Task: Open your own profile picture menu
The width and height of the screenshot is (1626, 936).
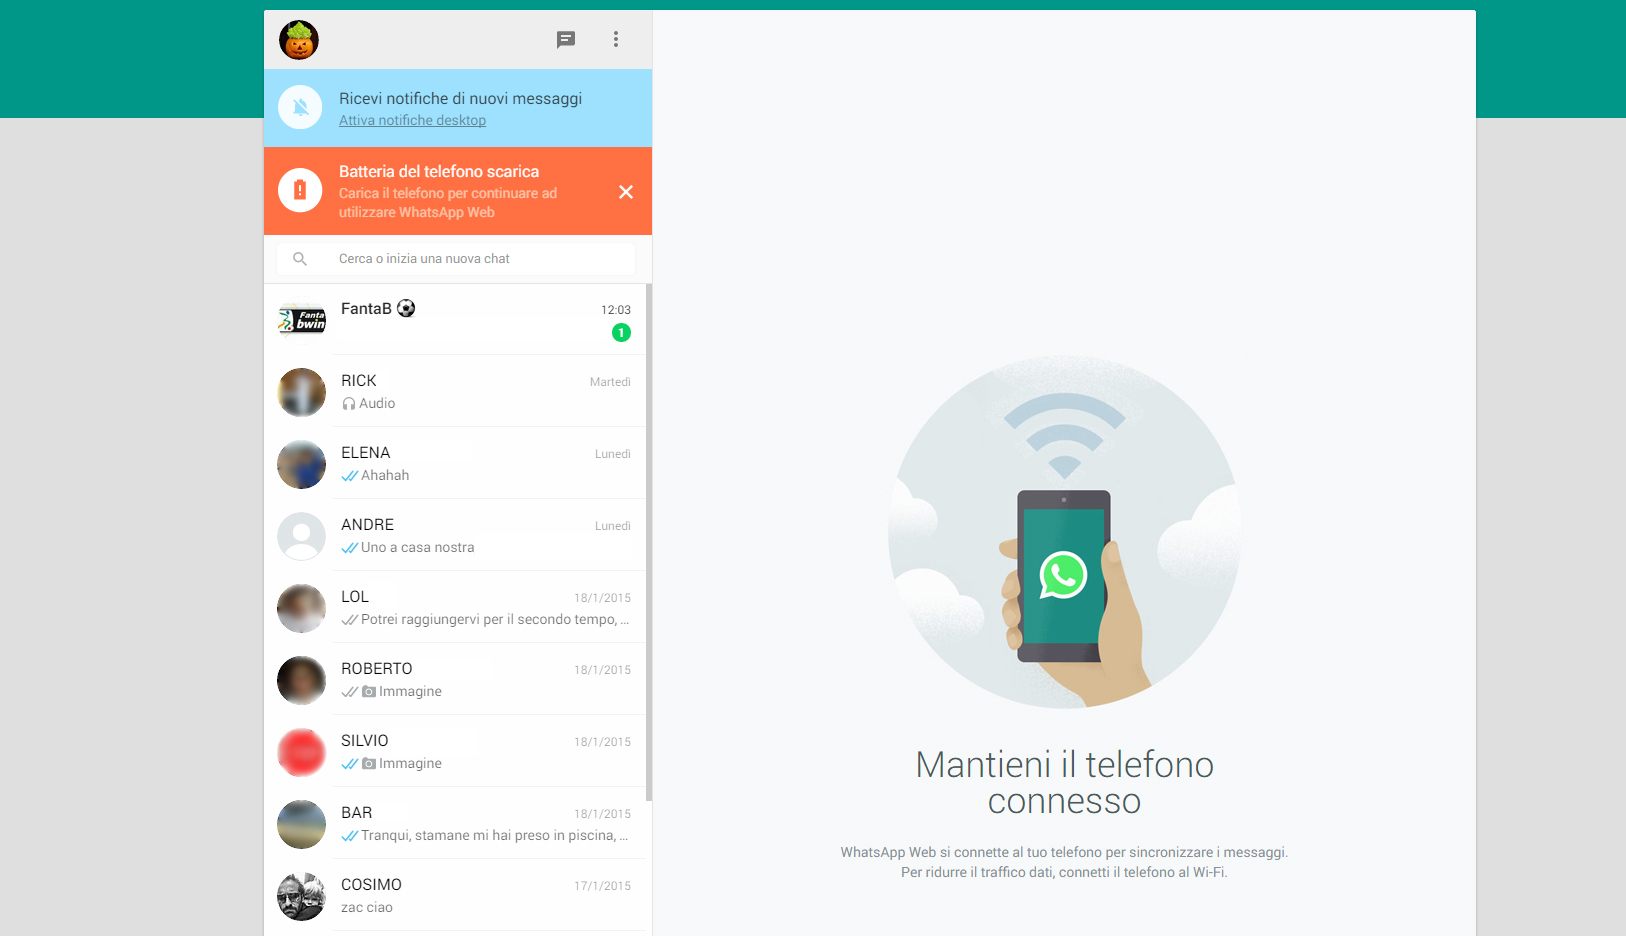Action: click(298, 39)
